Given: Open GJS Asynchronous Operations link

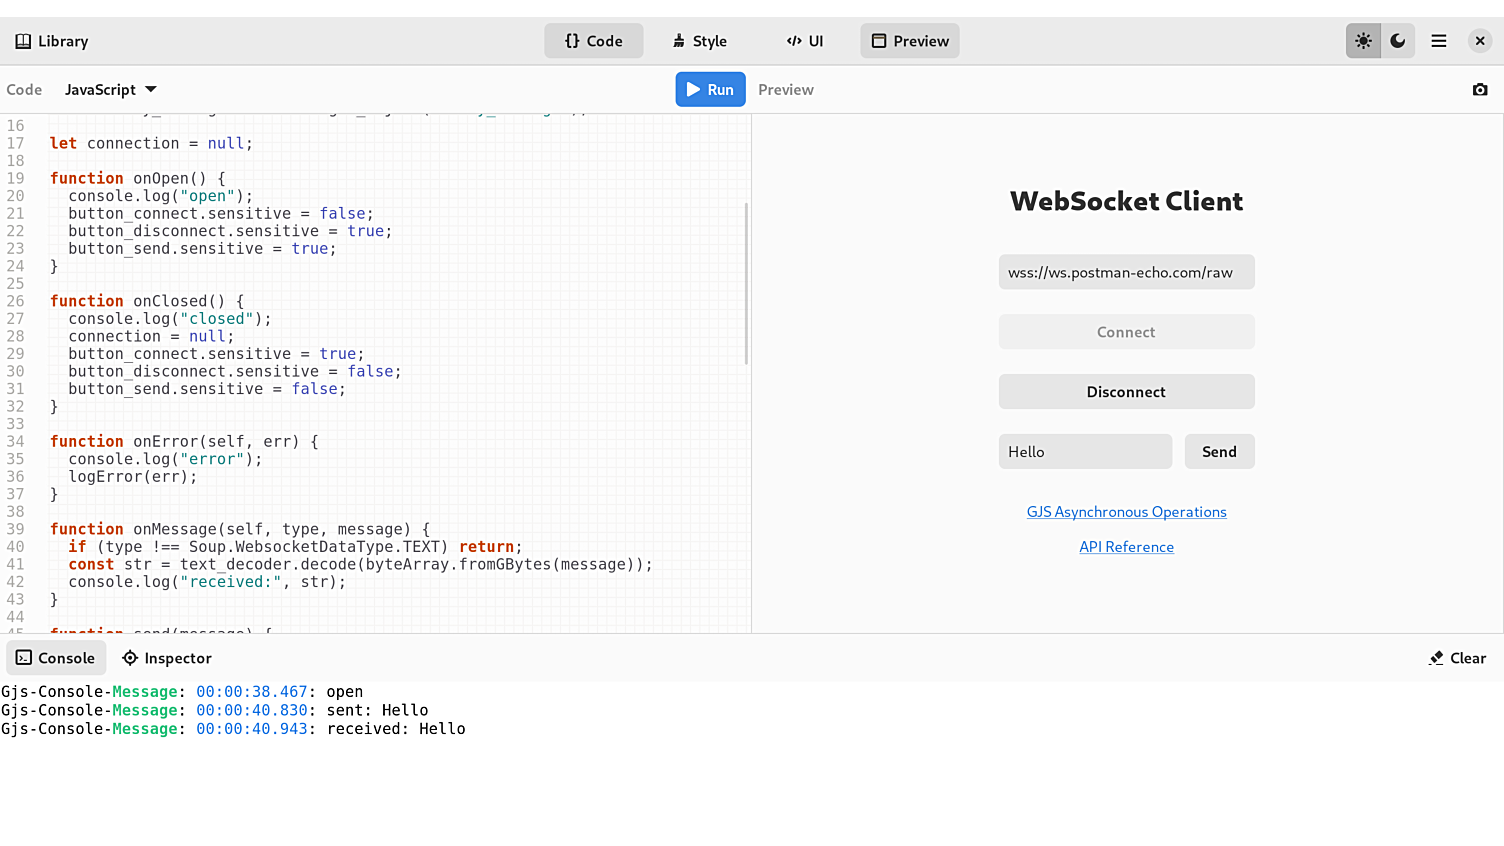Looking at the screenshot, I should pyautogui.click(x=1126, y=512).
